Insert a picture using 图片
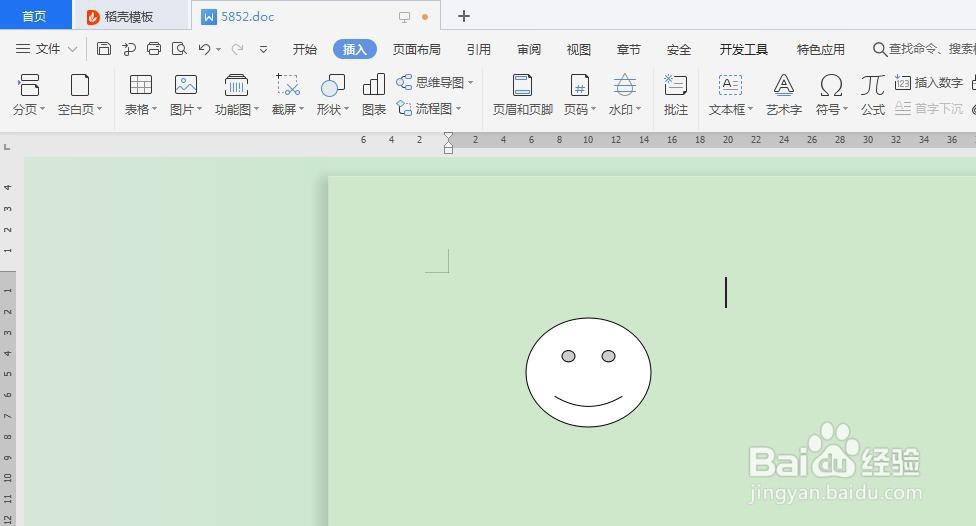 pyautogui.click(x=185, y=94)
